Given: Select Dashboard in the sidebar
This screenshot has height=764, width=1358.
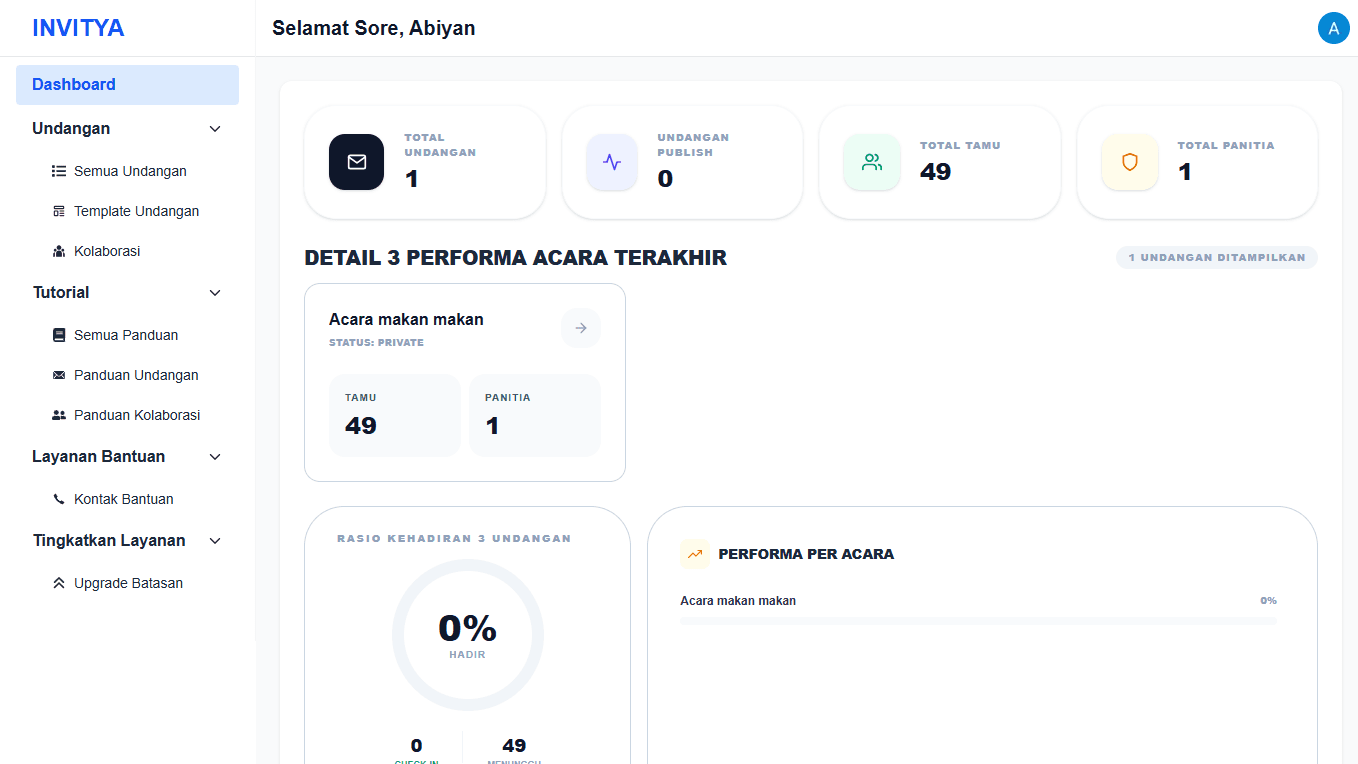Looking at the screenshot, I should coord(127,84).
